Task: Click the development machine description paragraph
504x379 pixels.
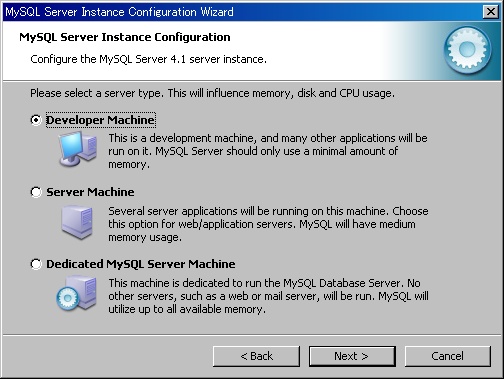Action: pyautogui.click(x=268, y=151)
